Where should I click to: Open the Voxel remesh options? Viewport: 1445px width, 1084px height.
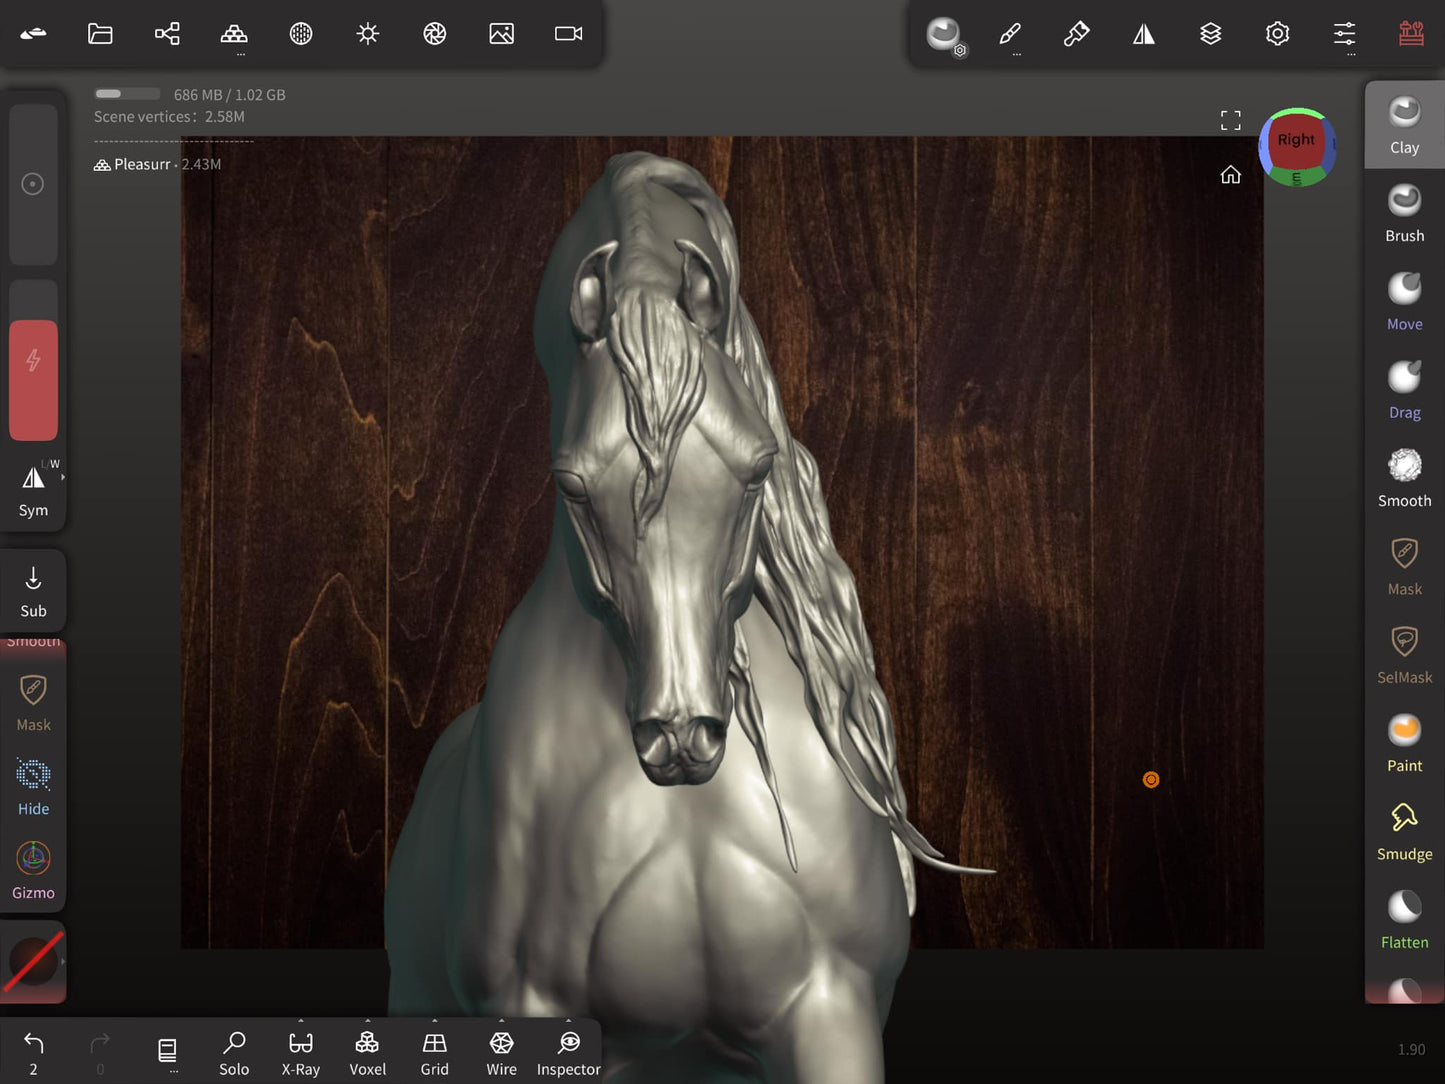coord(368,1053)
